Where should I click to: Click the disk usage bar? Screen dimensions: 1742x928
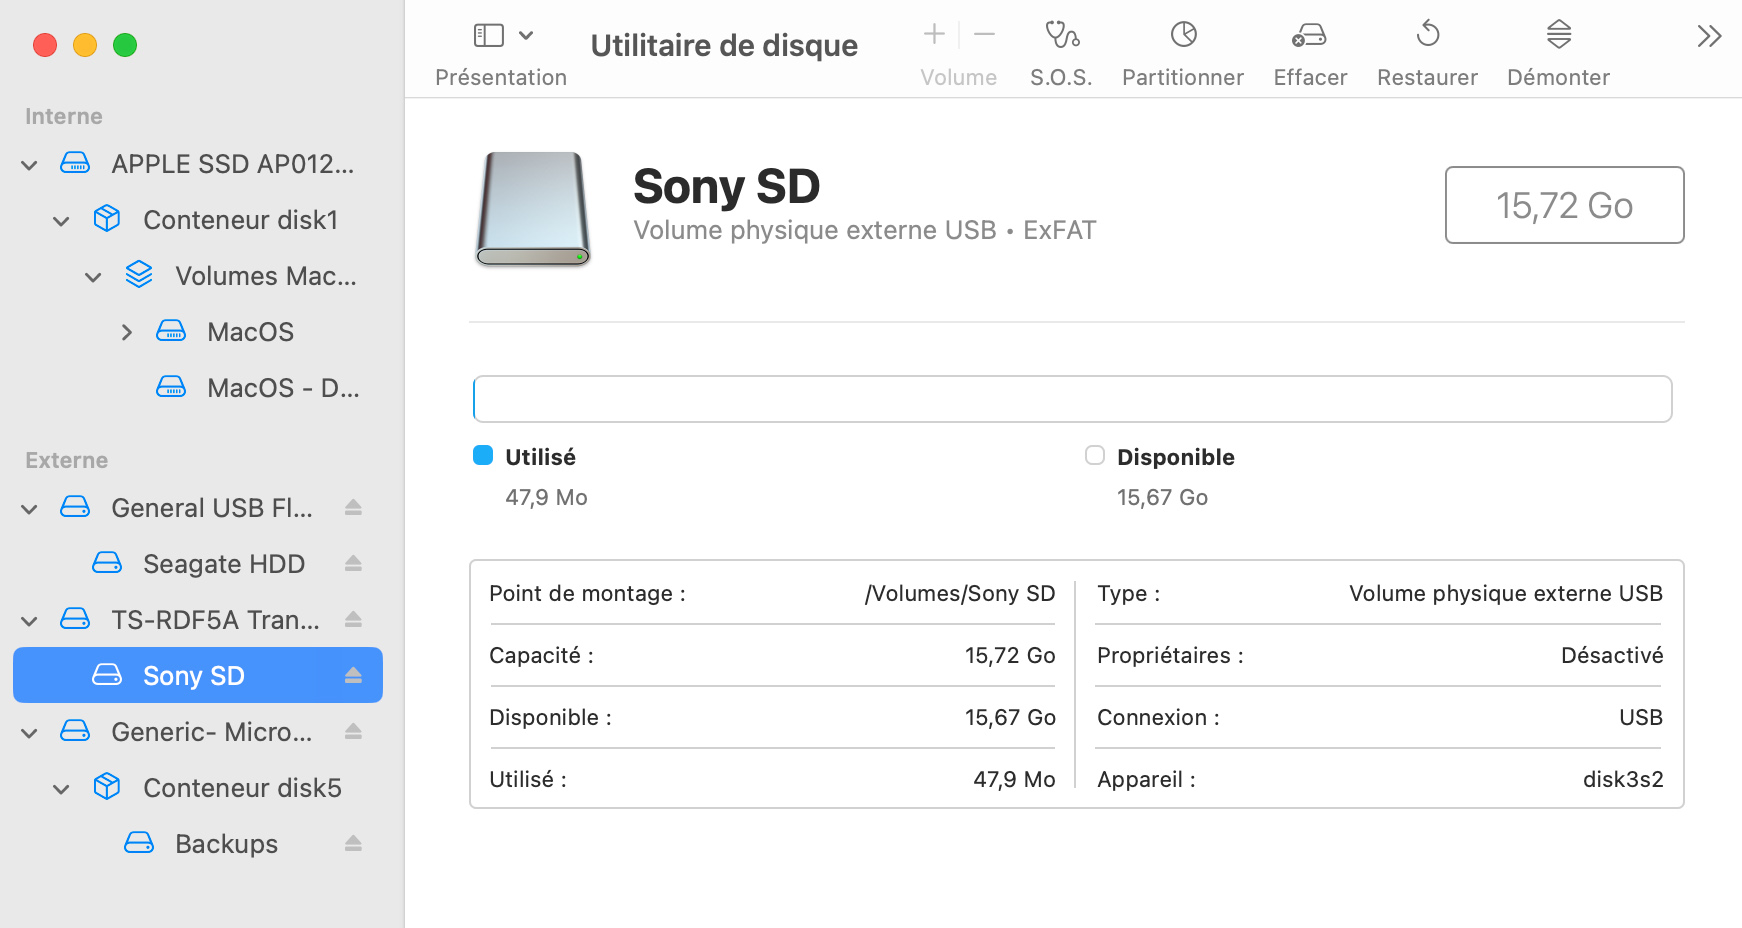click(1072, 399)
